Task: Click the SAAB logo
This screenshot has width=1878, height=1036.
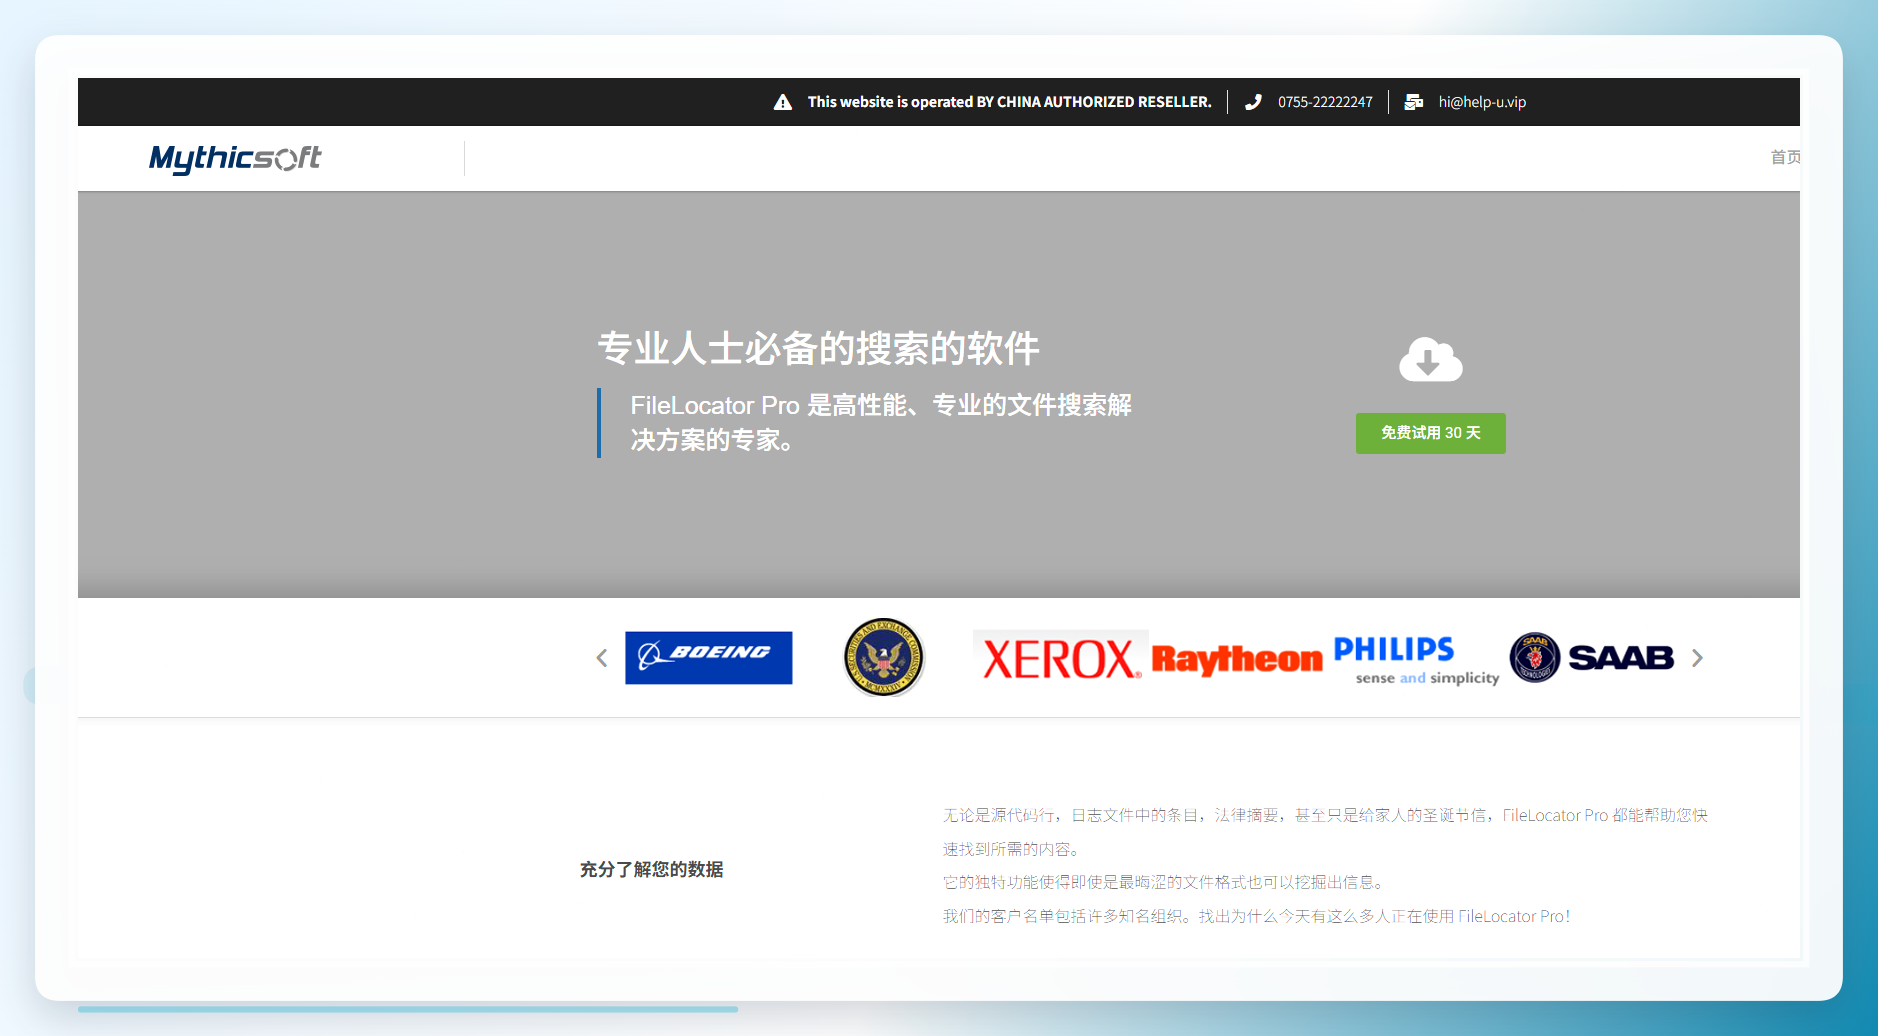Action: pos(1592,658)
